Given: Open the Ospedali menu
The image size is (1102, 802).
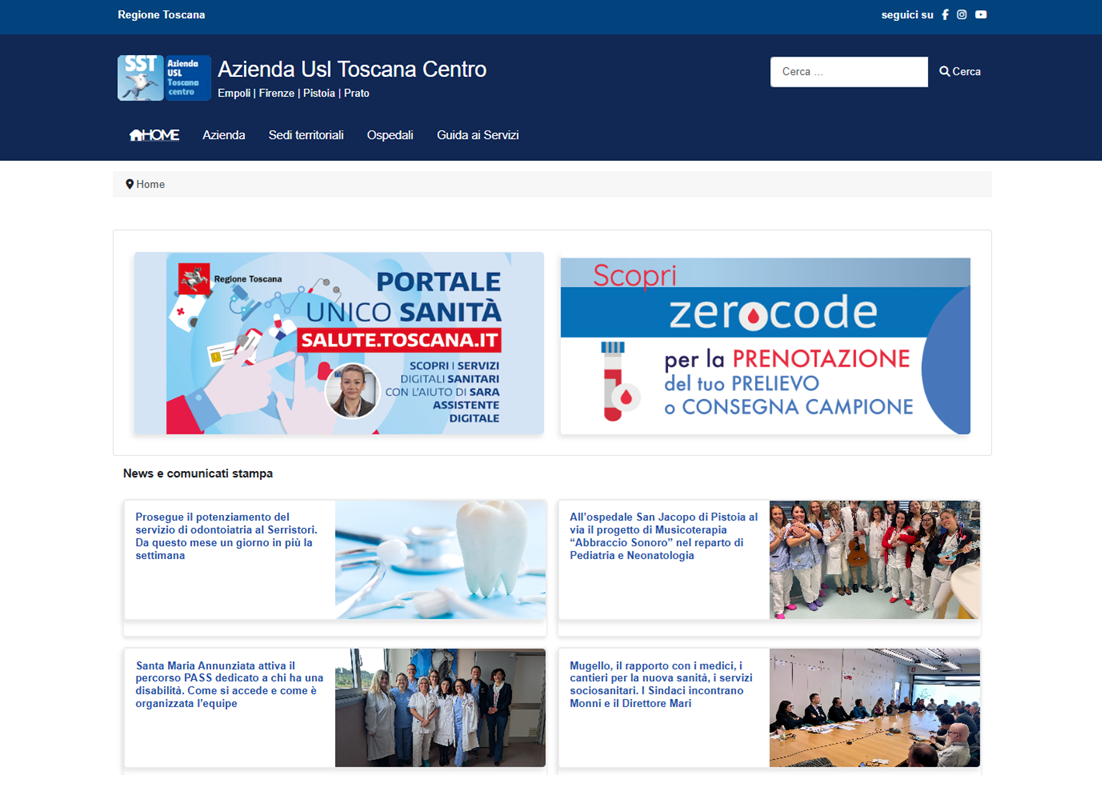Looking at the screenshot, I should pyautogui.click(x=390, y=134).
